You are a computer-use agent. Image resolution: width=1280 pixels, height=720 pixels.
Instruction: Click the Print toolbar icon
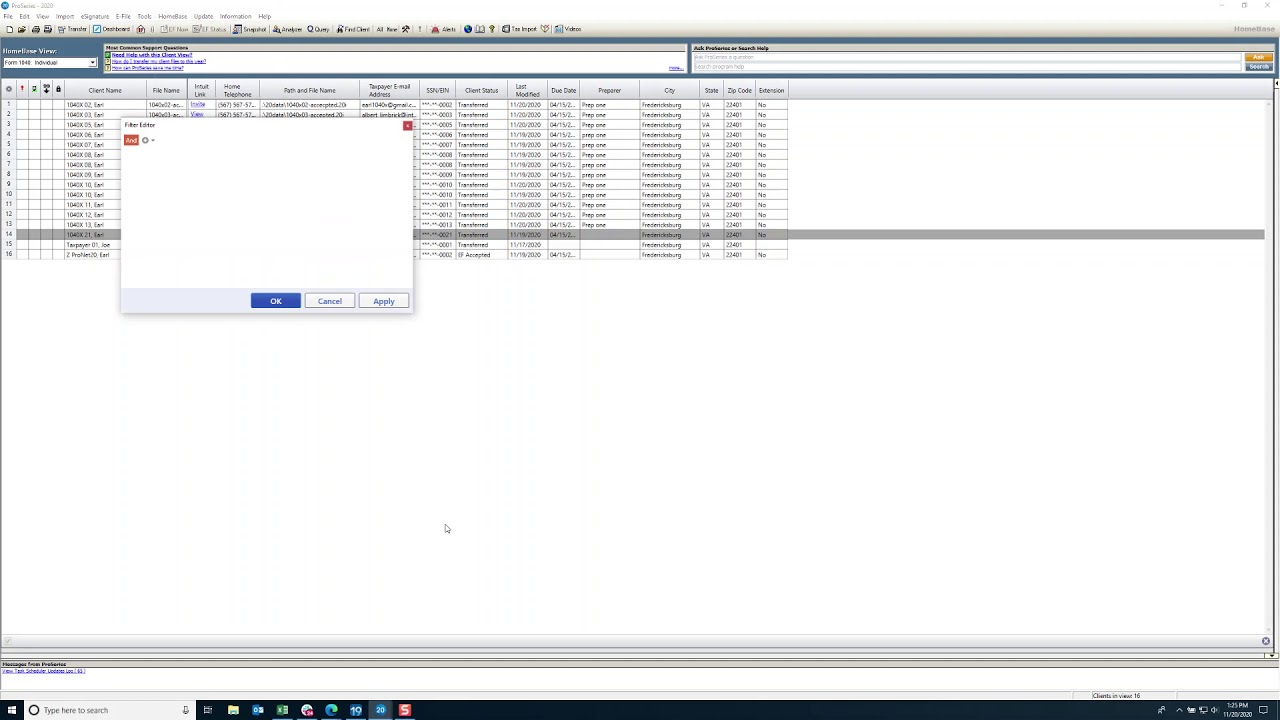tap(35, 29)
